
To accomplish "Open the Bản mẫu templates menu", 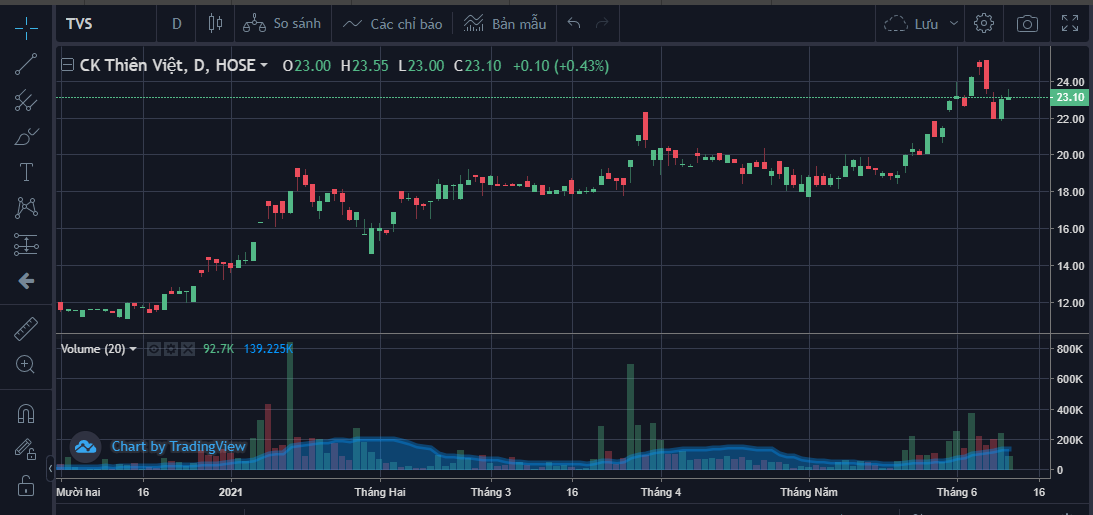I will [505, 23].
